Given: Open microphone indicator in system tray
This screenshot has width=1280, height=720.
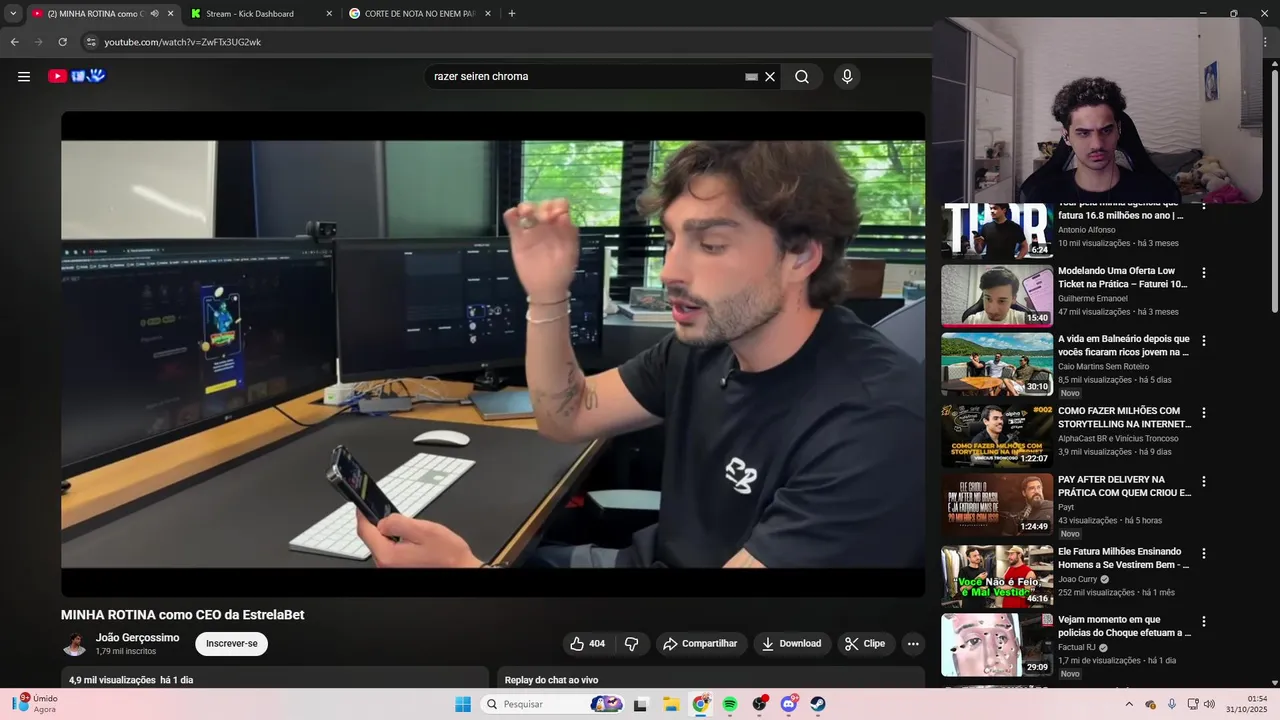Looking at the screenshot, I should pyautogui.click(x=1172, y=704).
